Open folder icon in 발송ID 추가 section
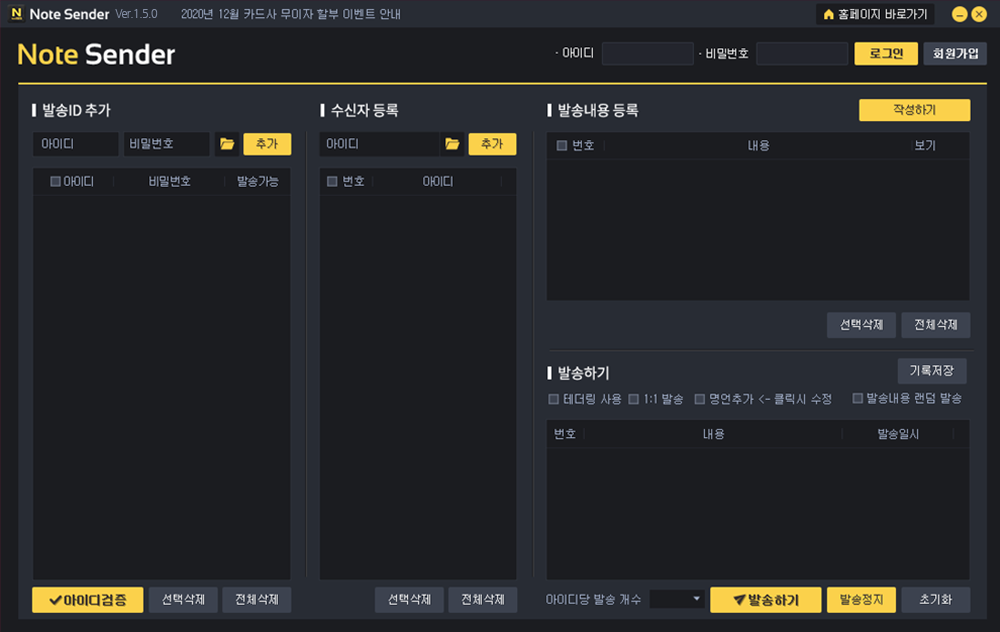The height and width of the screenshot is (632, 1000). click(x=227, y=144)
